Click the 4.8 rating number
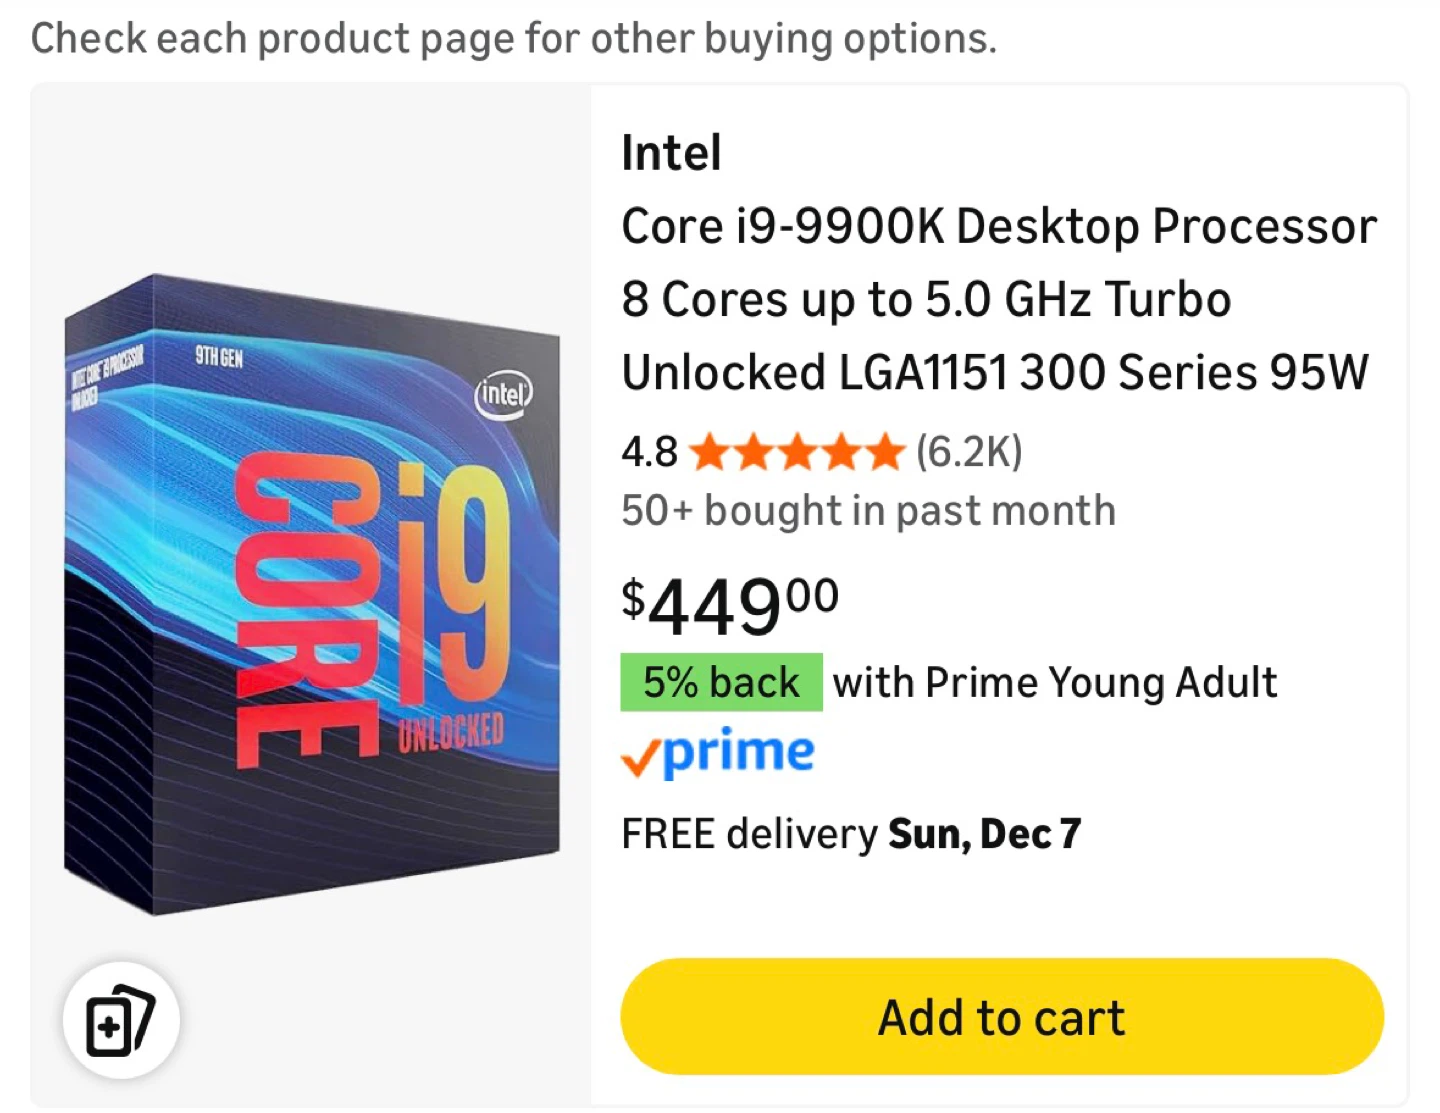The width and height of the screenshot is (1440, 1113). click(x=649, y=452)
